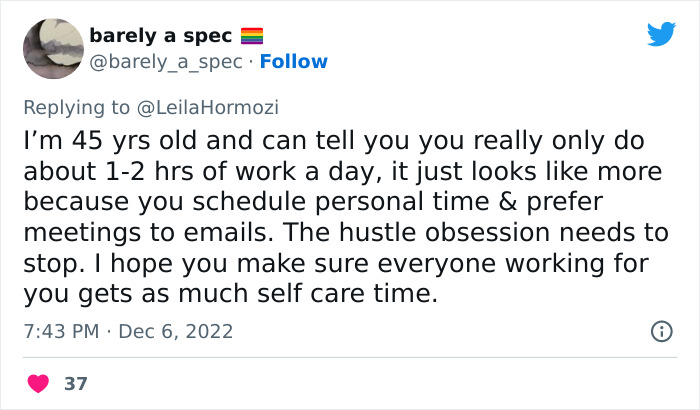Click the closing line about self care time
The height and width of the screenshot is (410, 700).
pyautogui.click(x=230, y=293)
